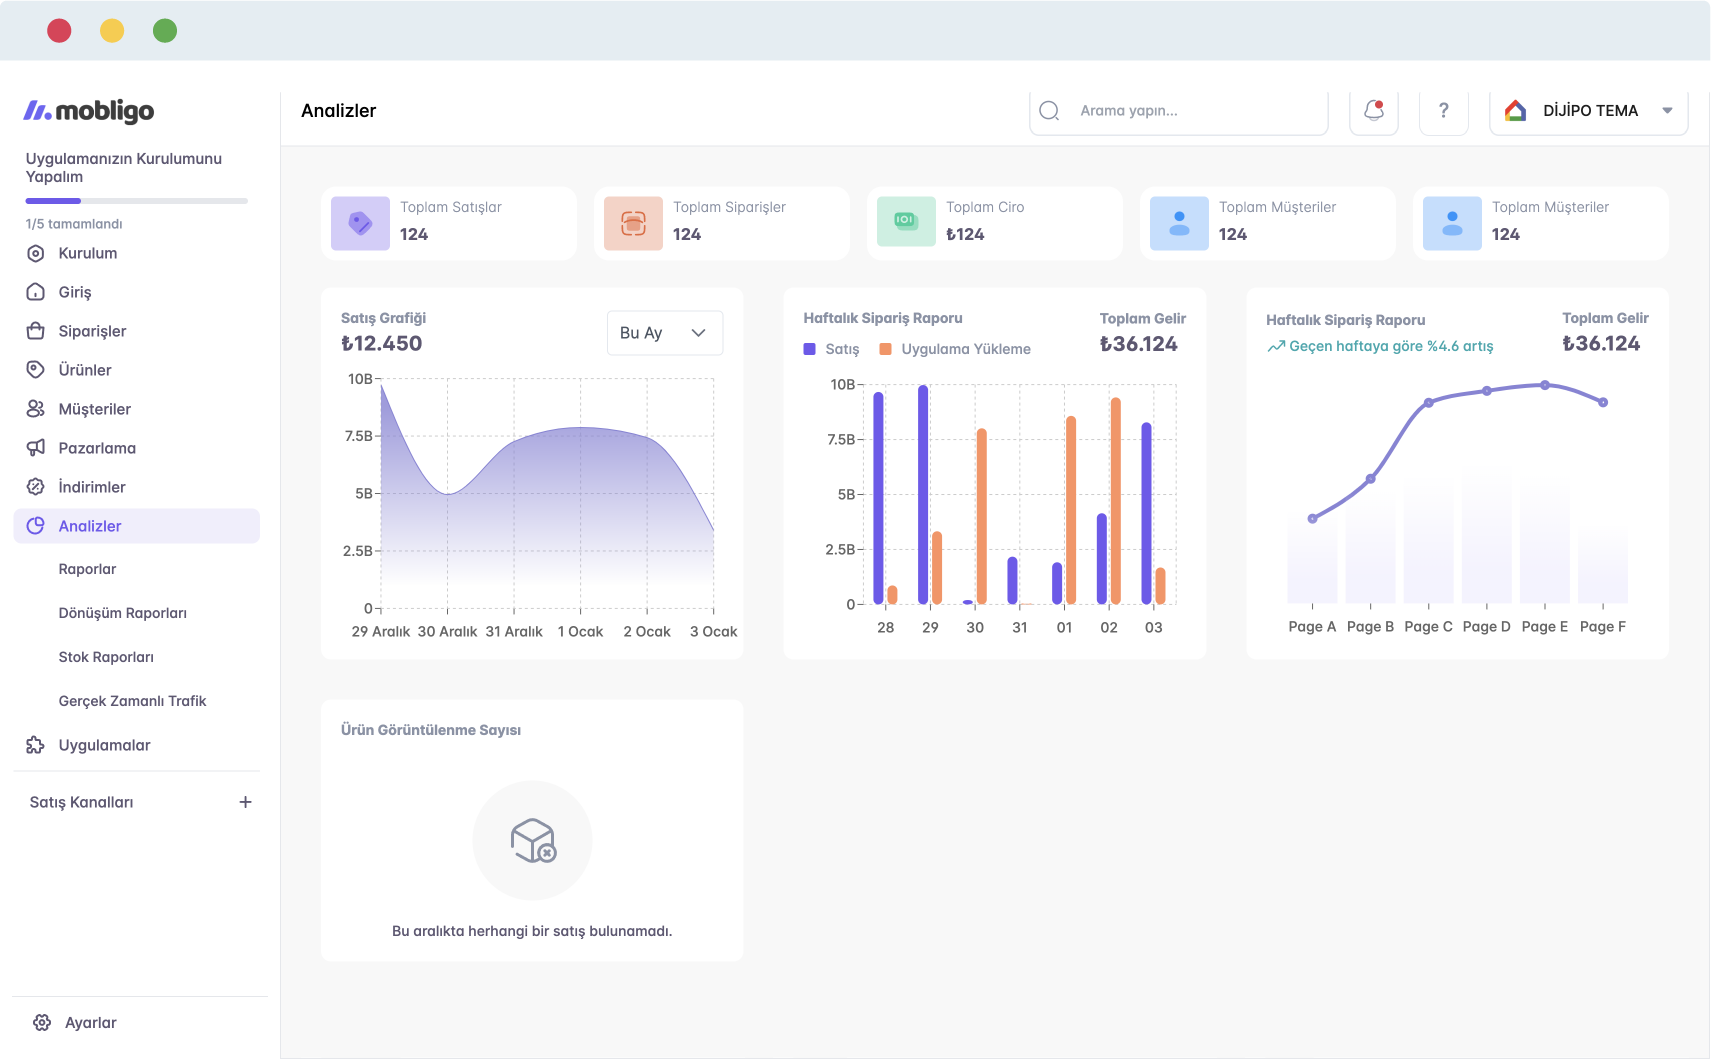
Task: Open Dönüşüm Raporları sub-item
Action: tap(122, 613)
